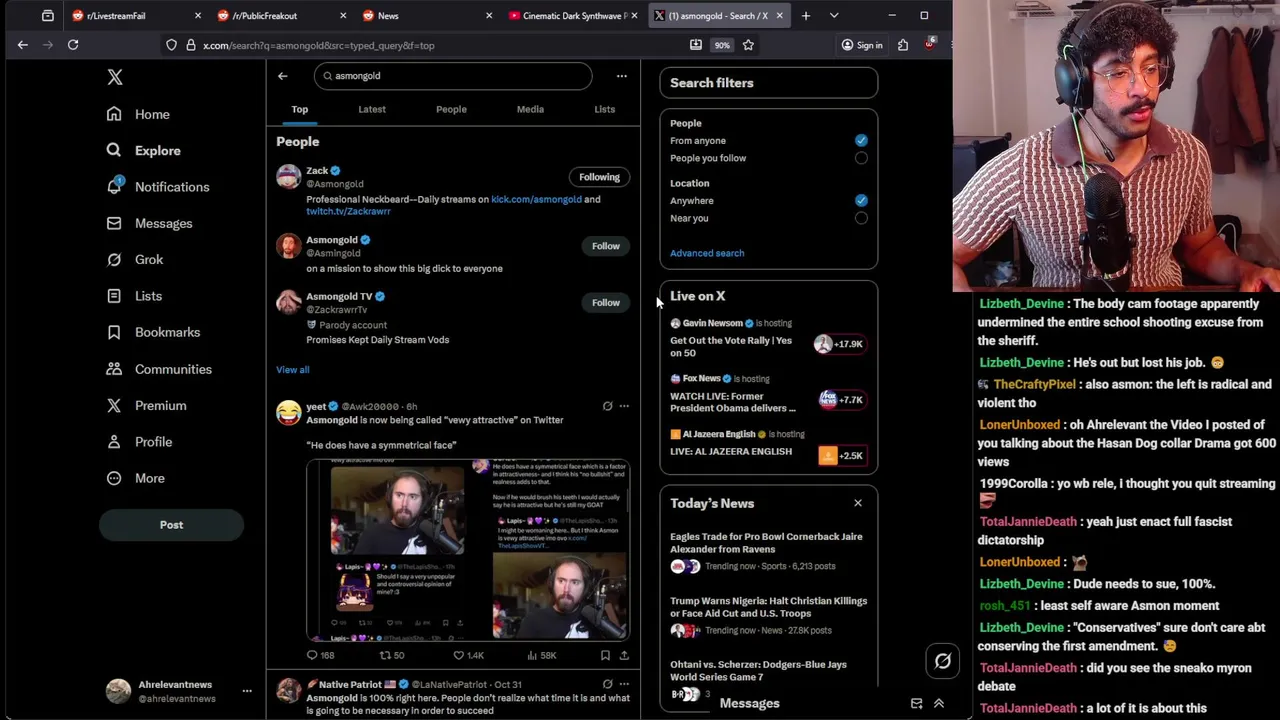This screenshot has width=1280, height=720.
Task: Change the 90% zoom level
Action: [722, 45]
